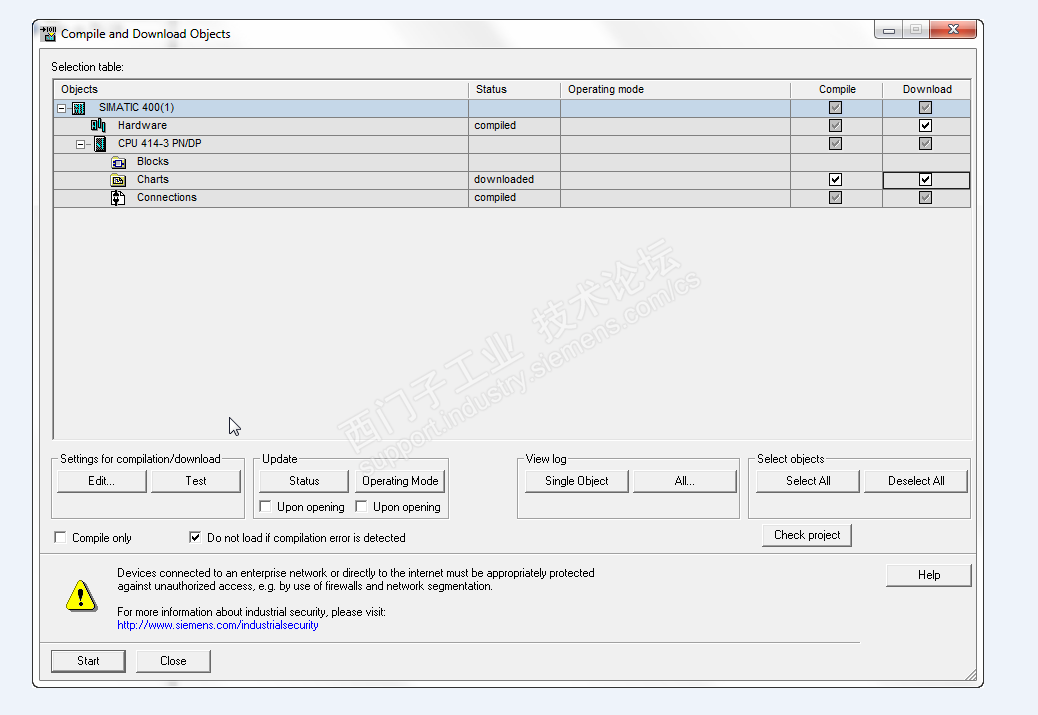Screen dimensions: 1038x715
Task: Click the Test button
Action: pyautogui.click(x=196, y=481)
